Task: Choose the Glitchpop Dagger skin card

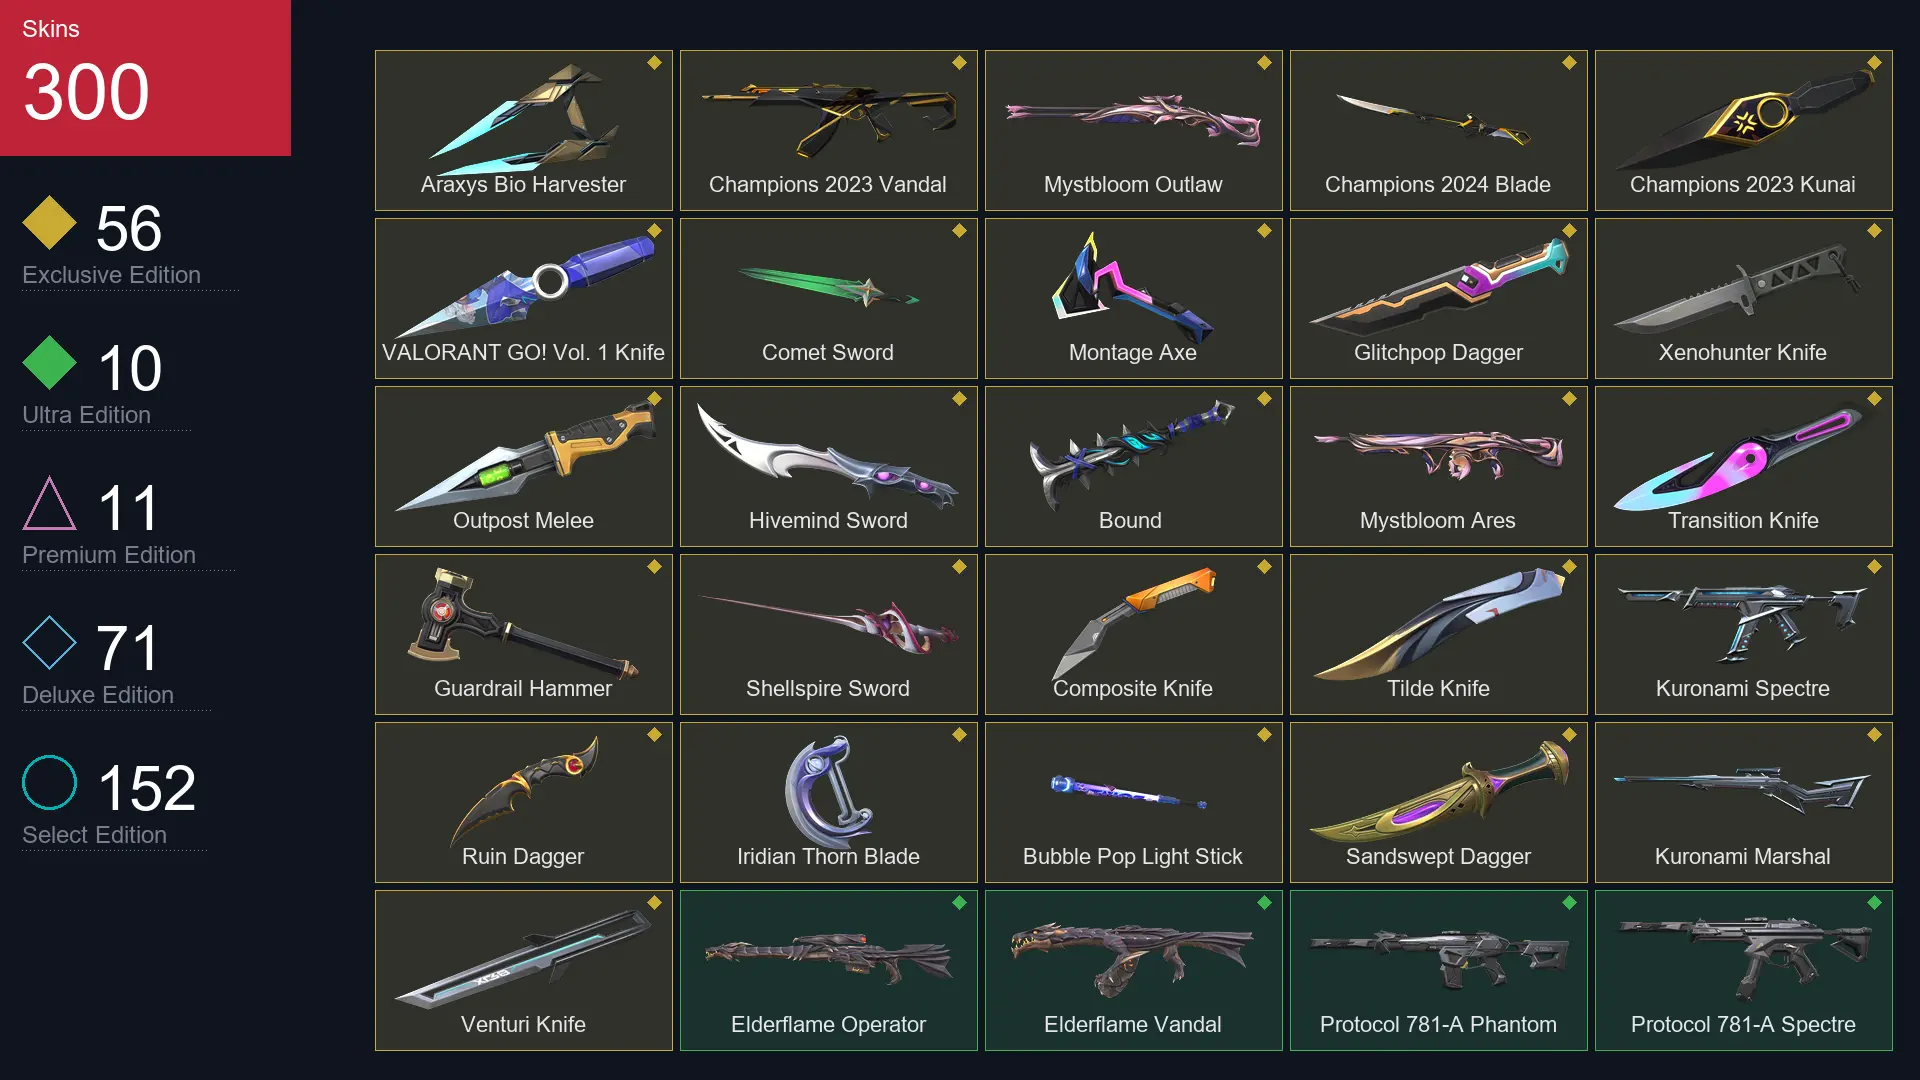Action: point(1438,298)
